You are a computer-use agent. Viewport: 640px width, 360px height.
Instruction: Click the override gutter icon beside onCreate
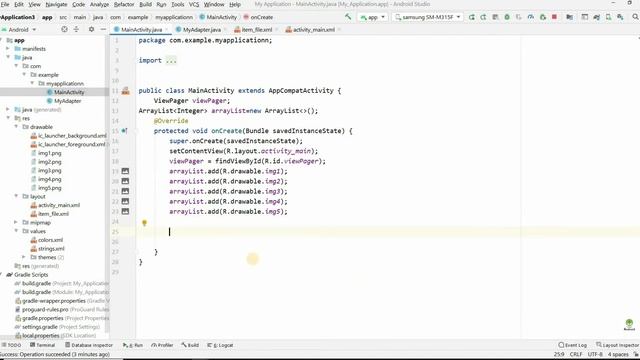pos(124,131)
